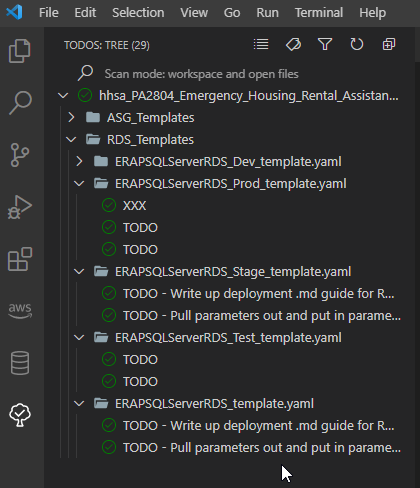420x488 pixels.
Task: Click the ERAPSQLServerRDS_Prod_template.yaml file name
Action: coord(231,184)
